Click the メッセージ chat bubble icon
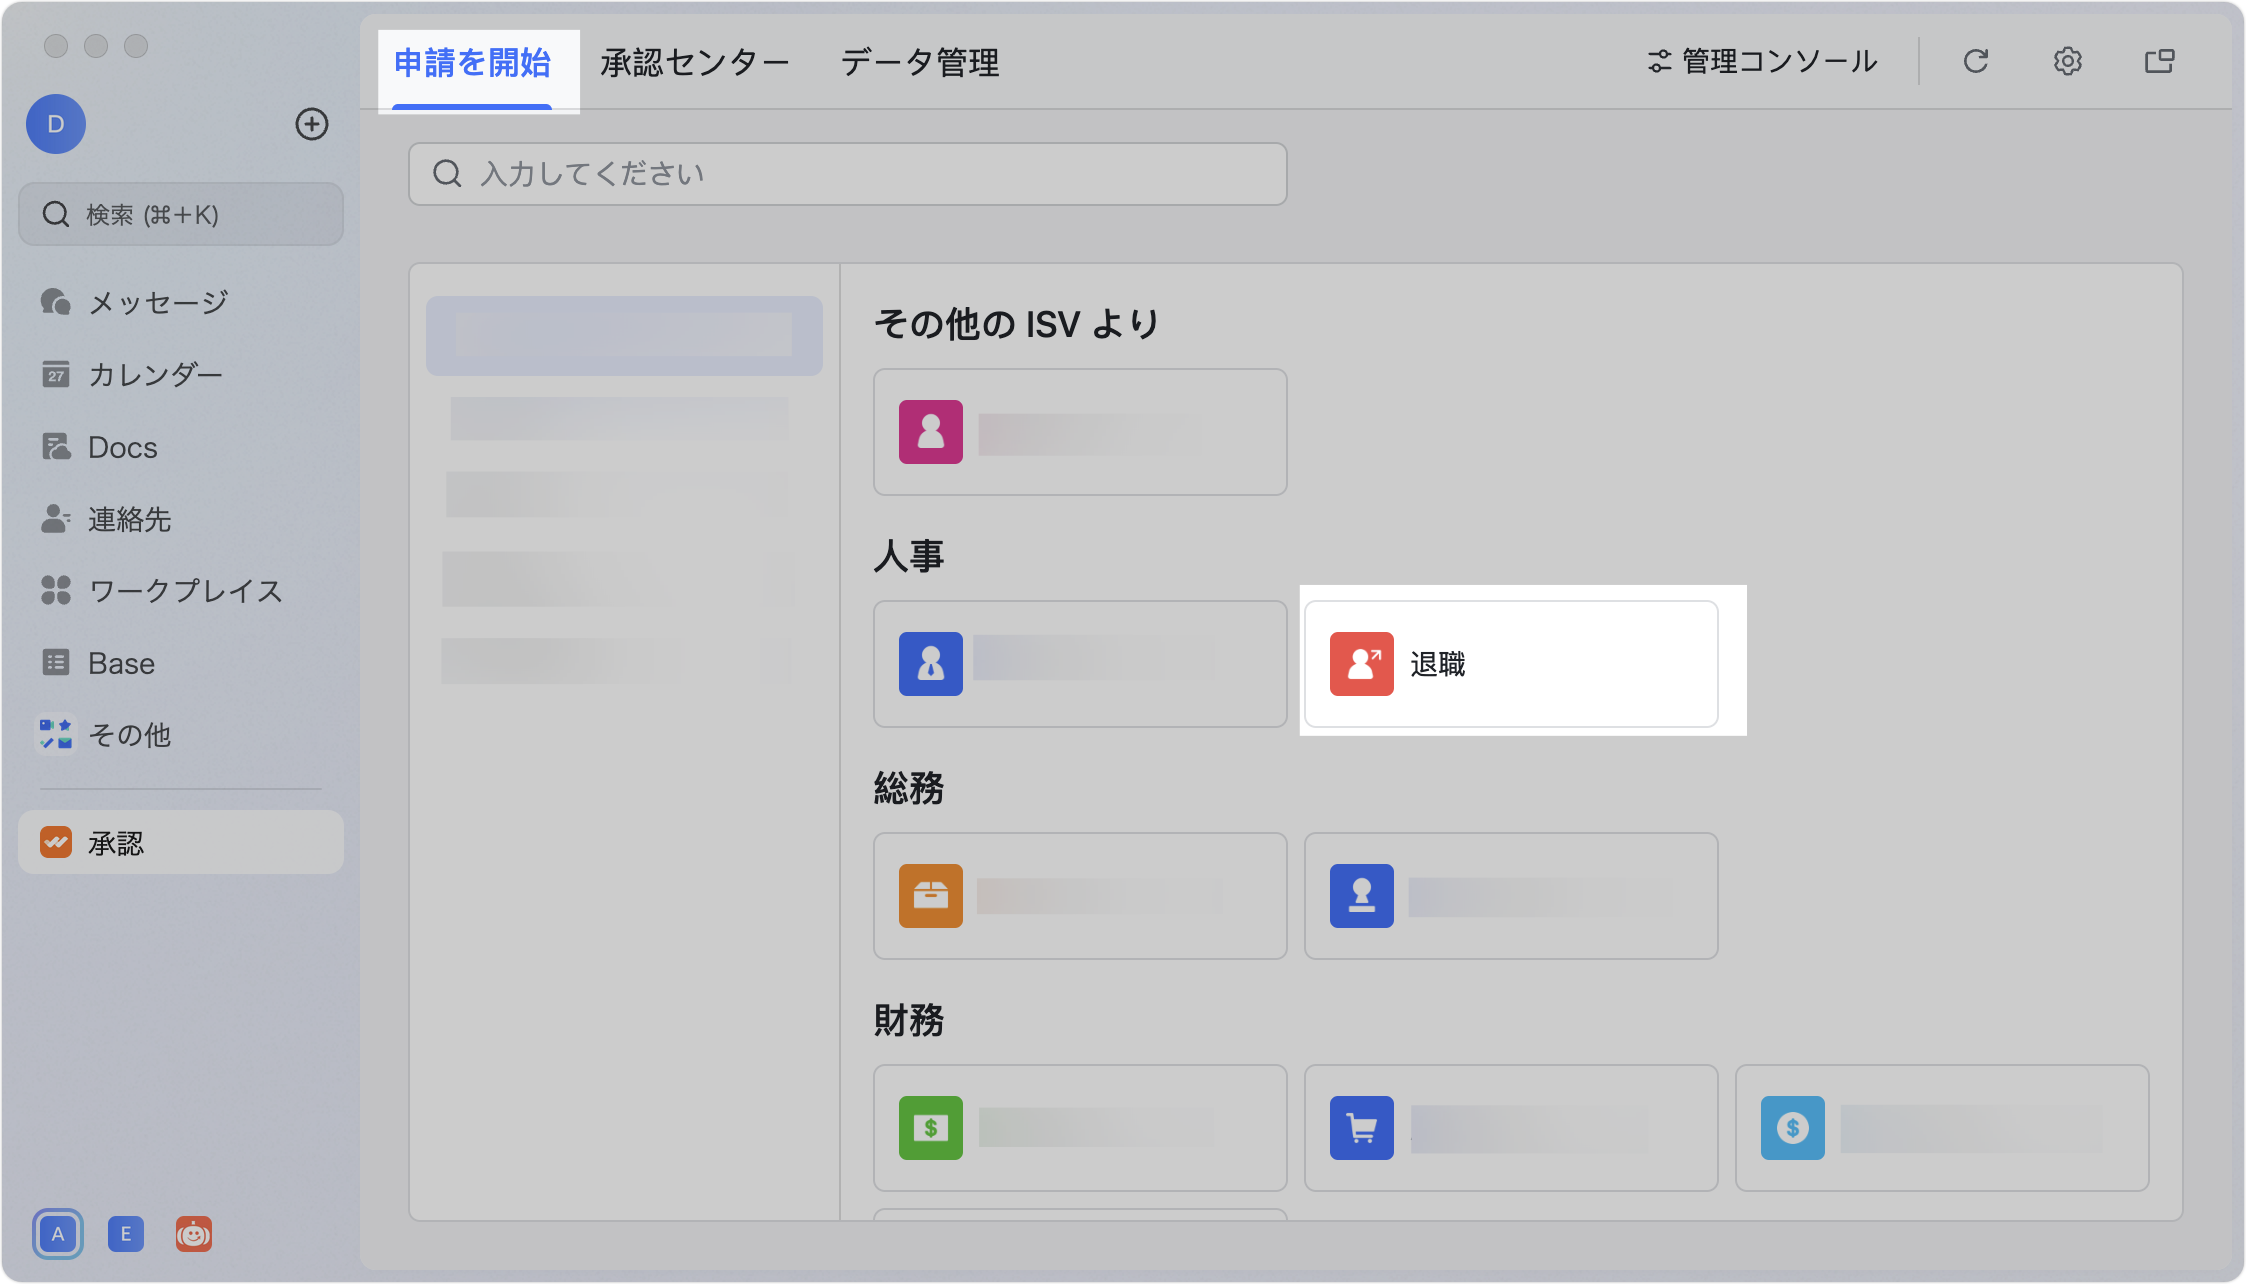2246x1284 pixels. click(56, 301)
